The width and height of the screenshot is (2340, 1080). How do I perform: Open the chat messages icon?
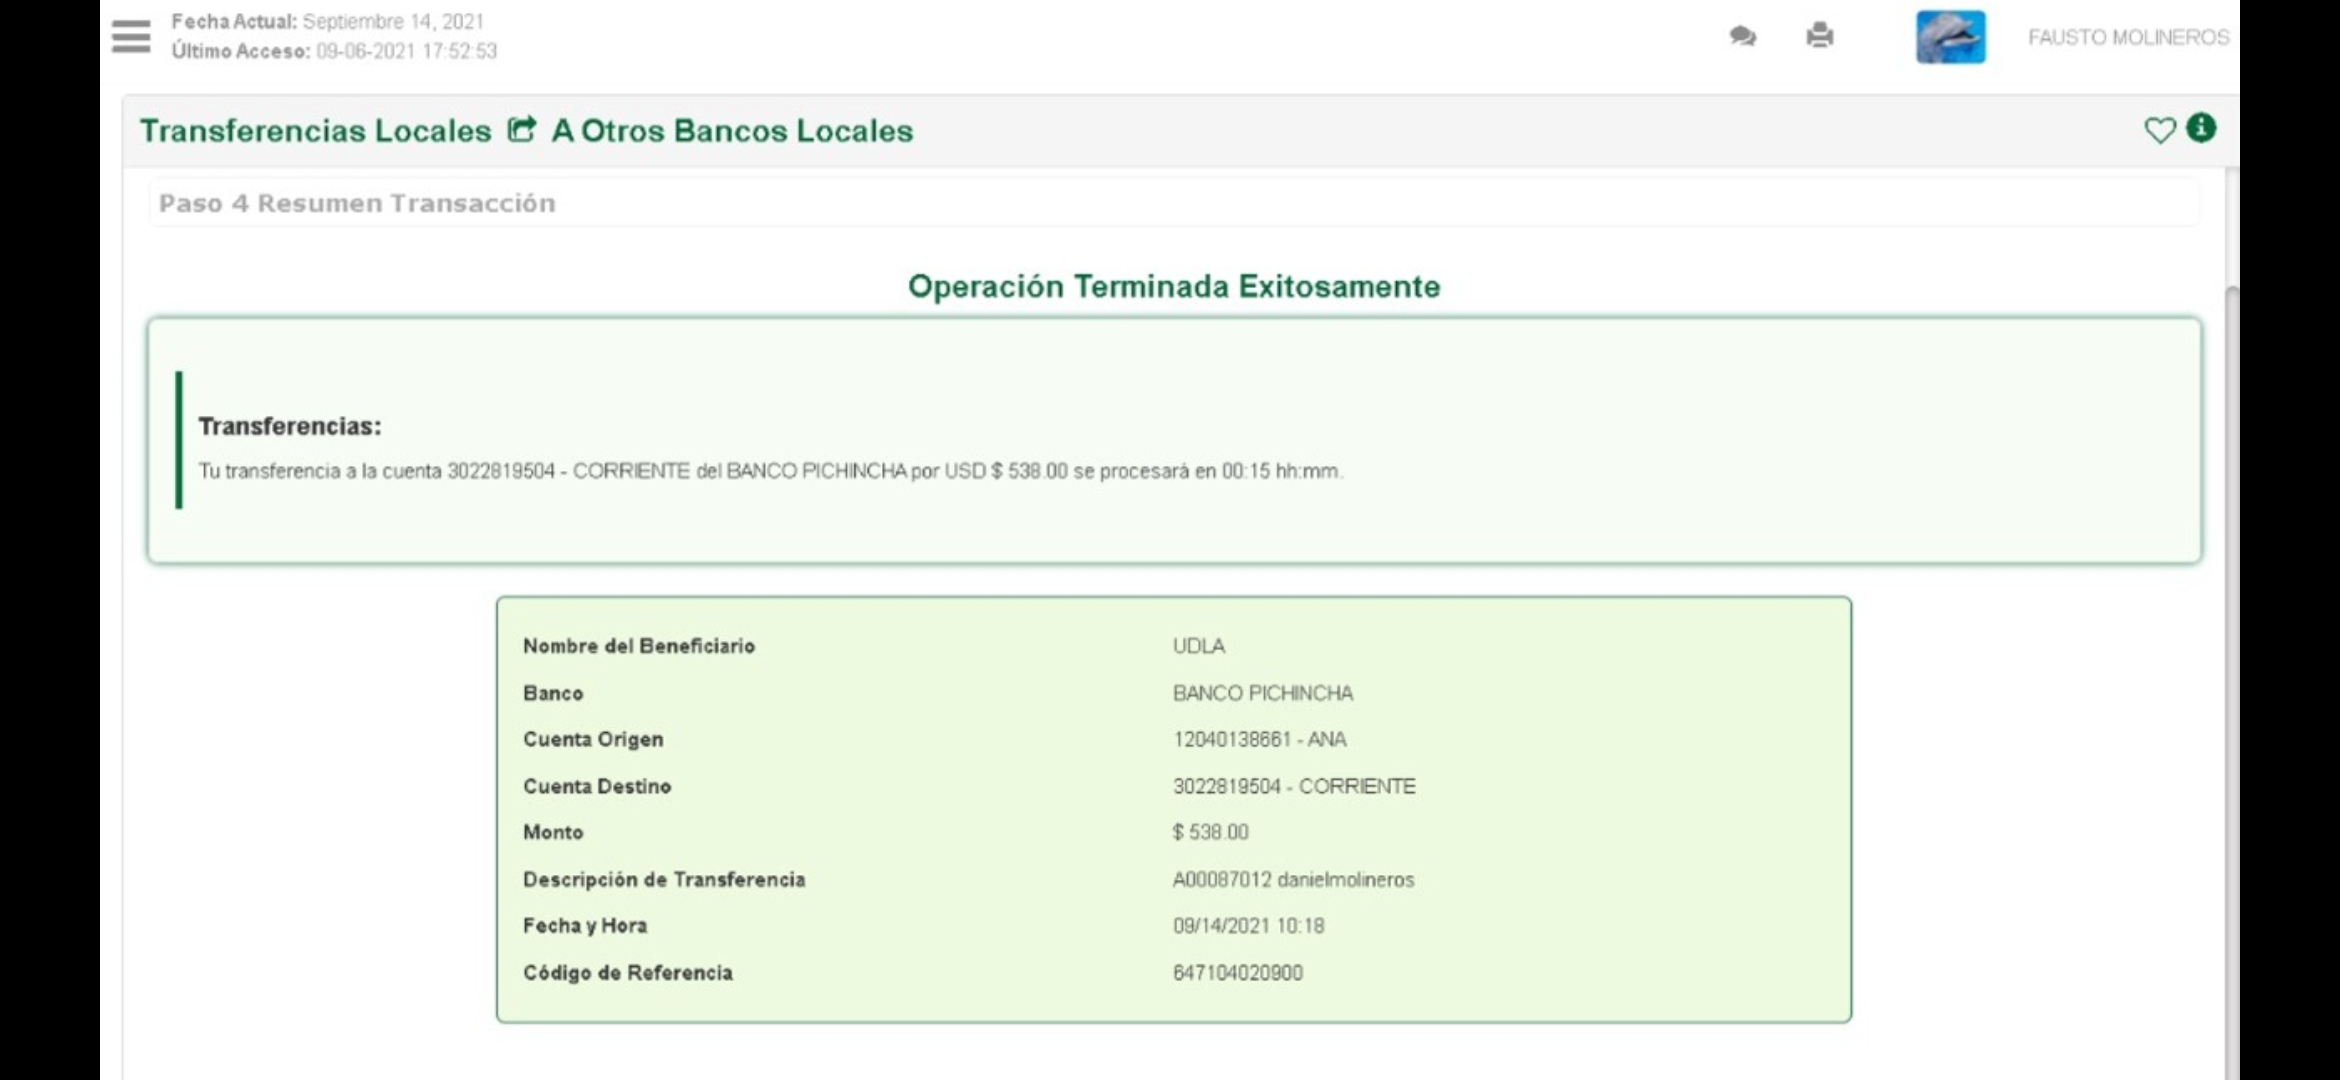pyautogui.click(x=1742, y=36)
